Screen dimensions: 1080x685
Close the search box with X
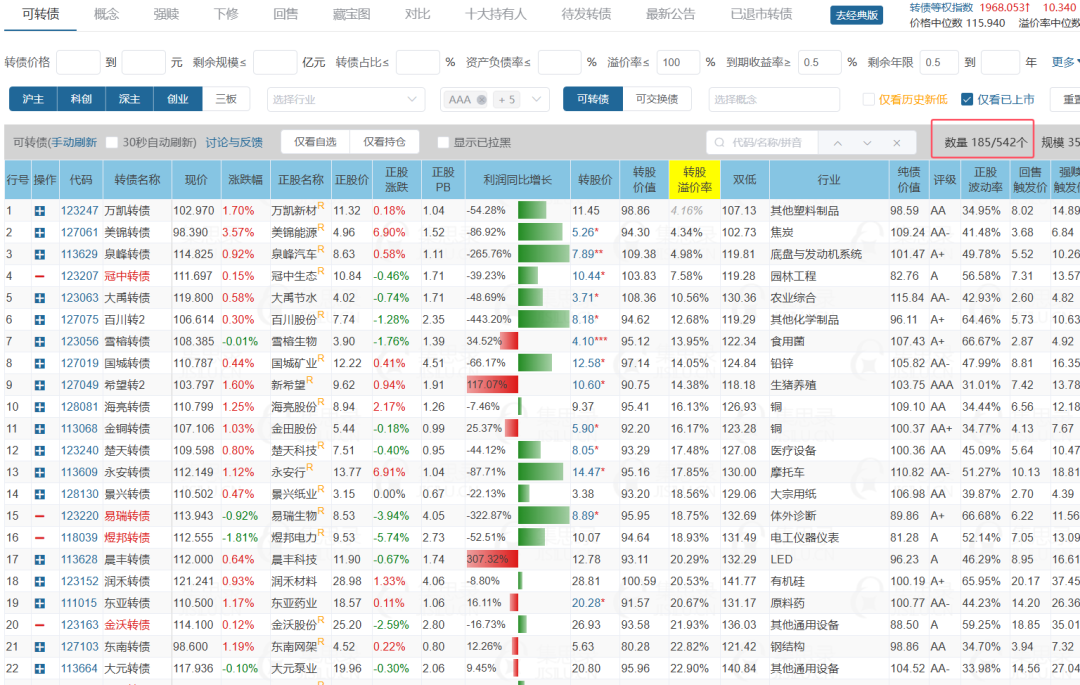(x=897, y=143)
